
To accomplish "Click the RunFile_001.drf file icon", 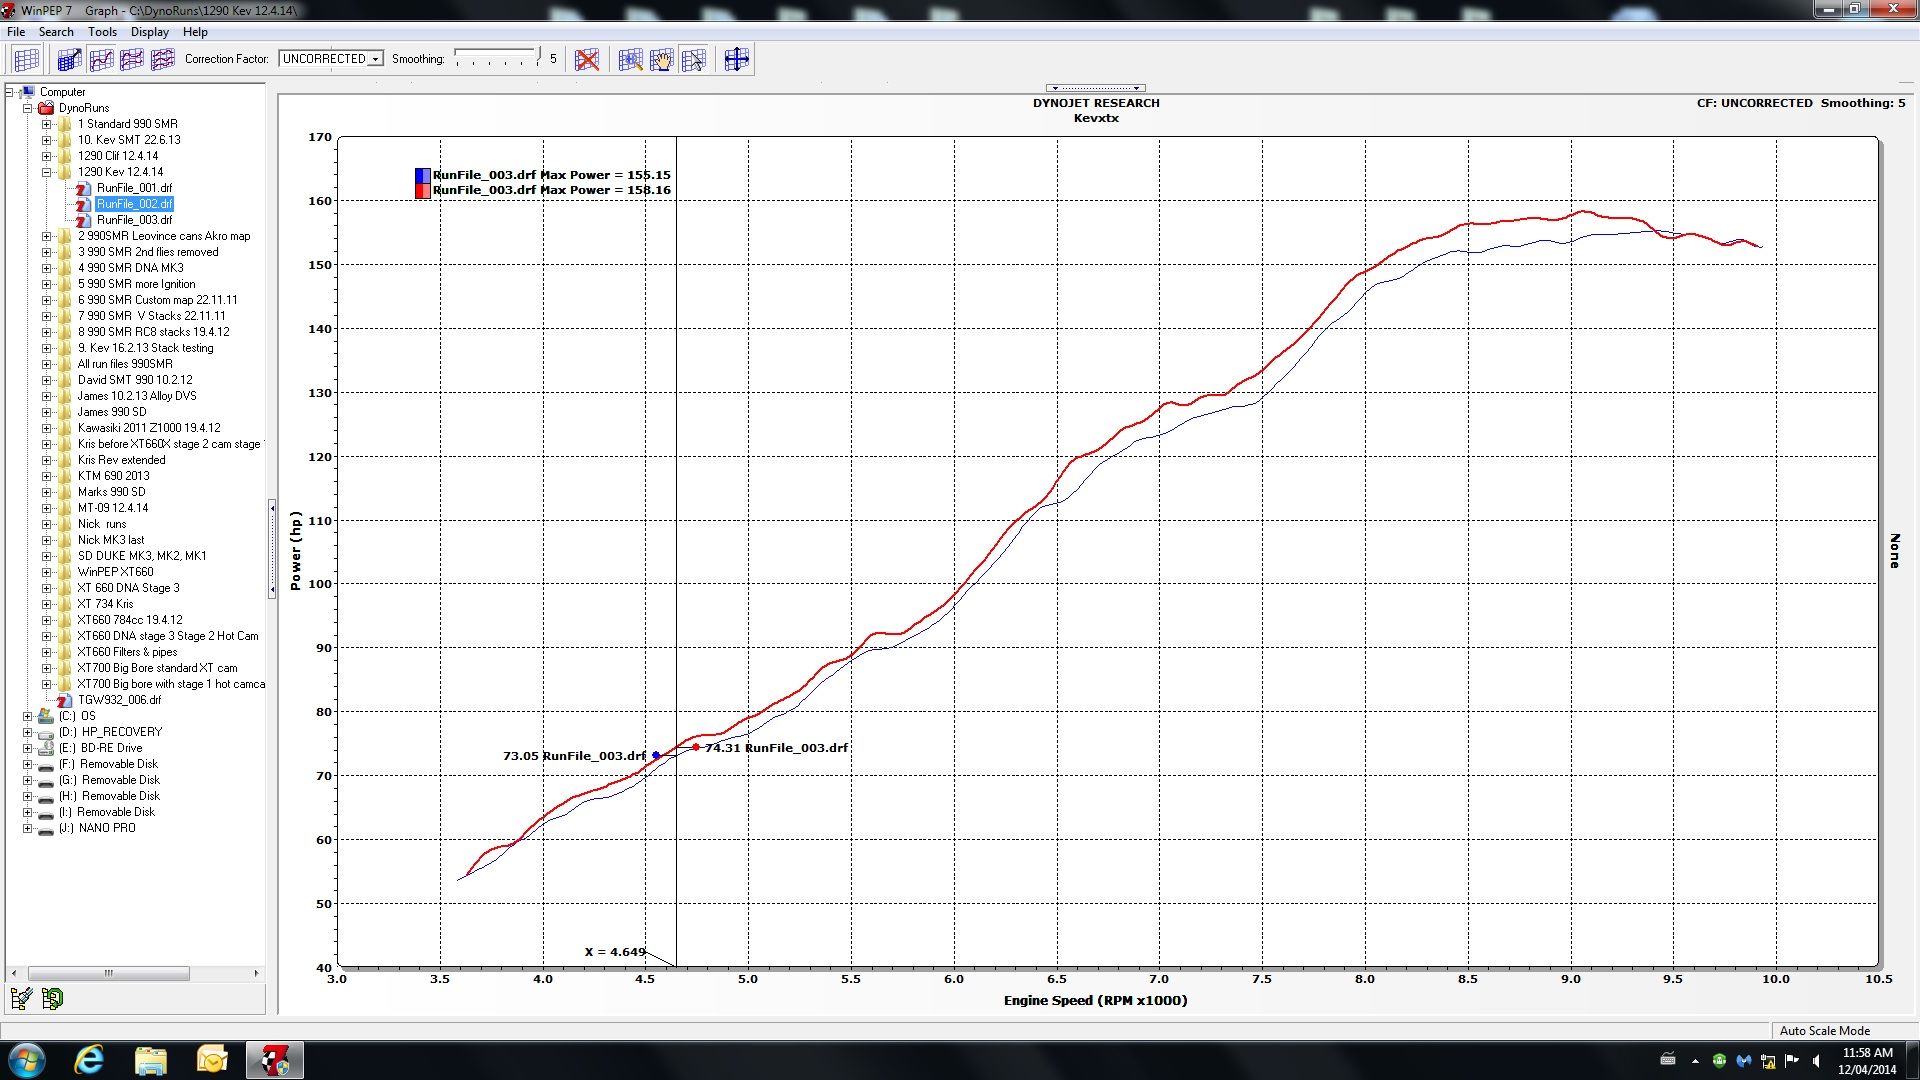I will click(x=83, y=188).
